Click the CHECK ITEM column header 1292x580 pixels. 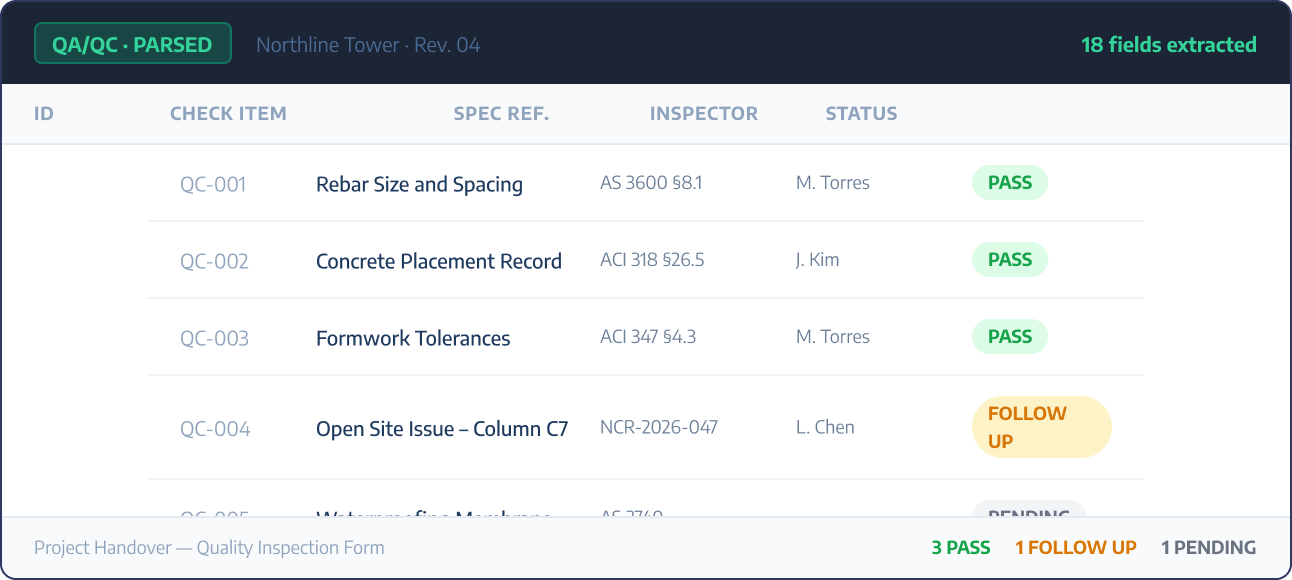[228, 113]
